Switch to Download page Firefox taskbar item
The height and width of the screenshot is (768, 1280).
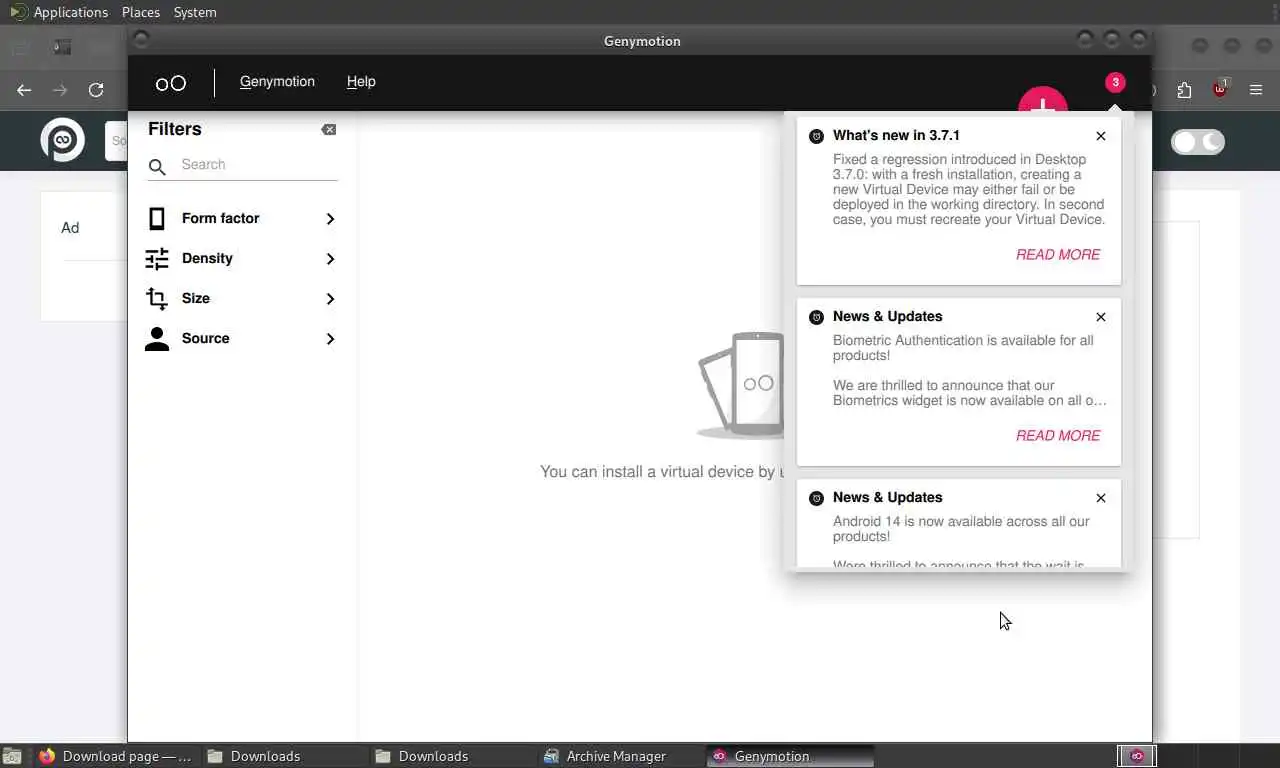116,756
